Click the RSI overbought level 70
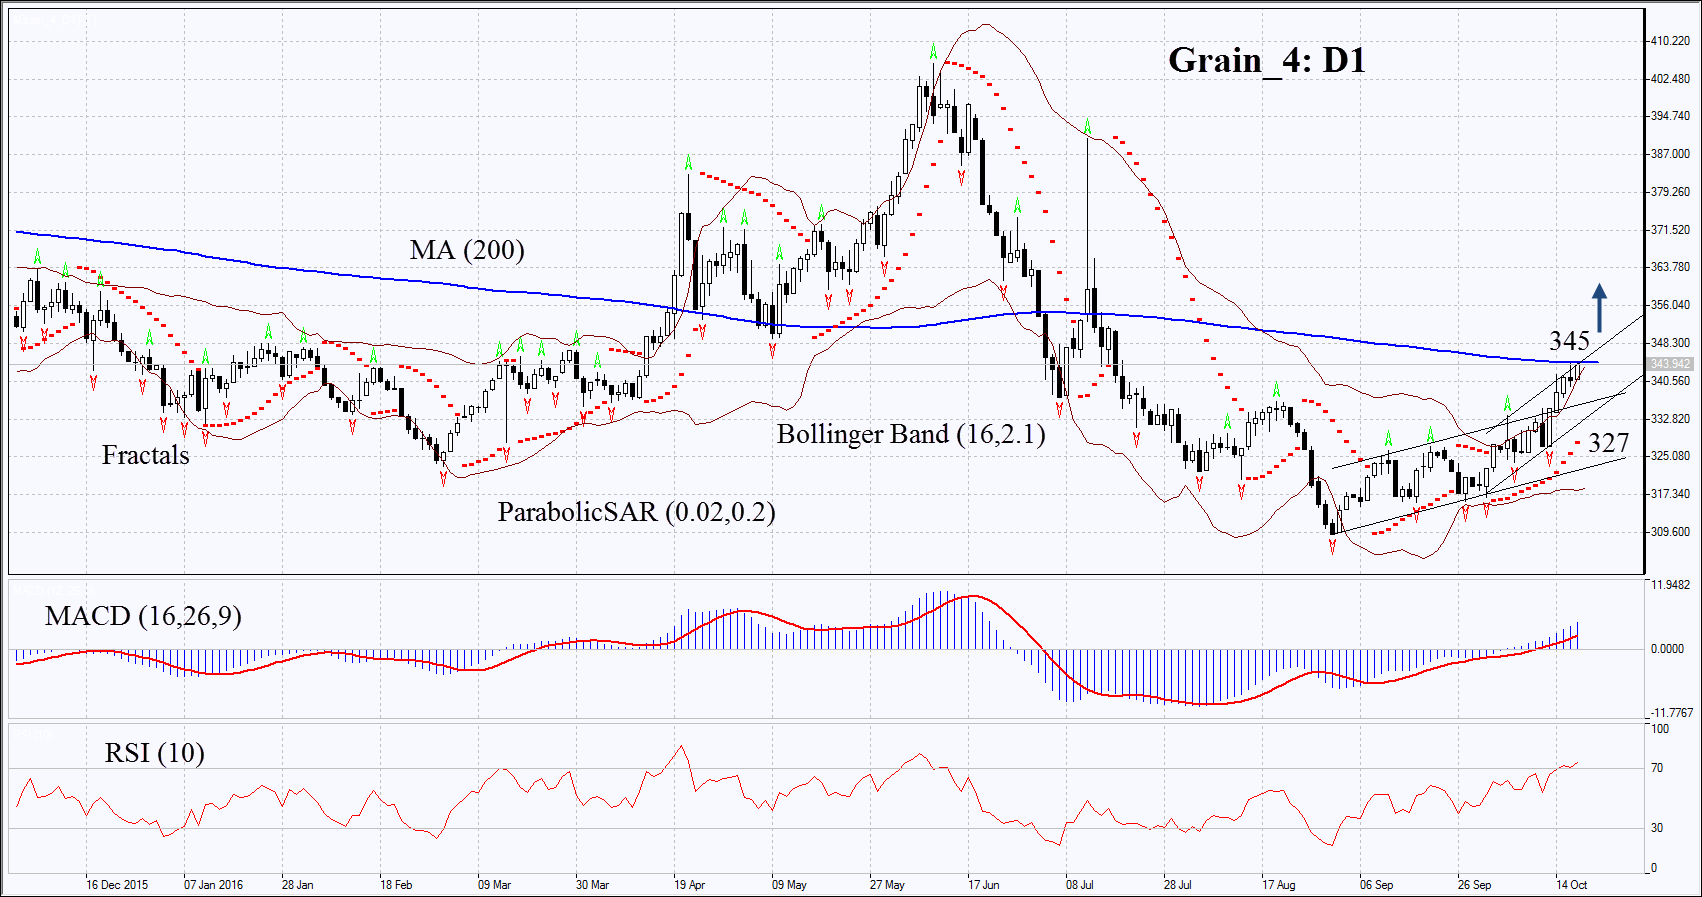 tap(1657, 768)
